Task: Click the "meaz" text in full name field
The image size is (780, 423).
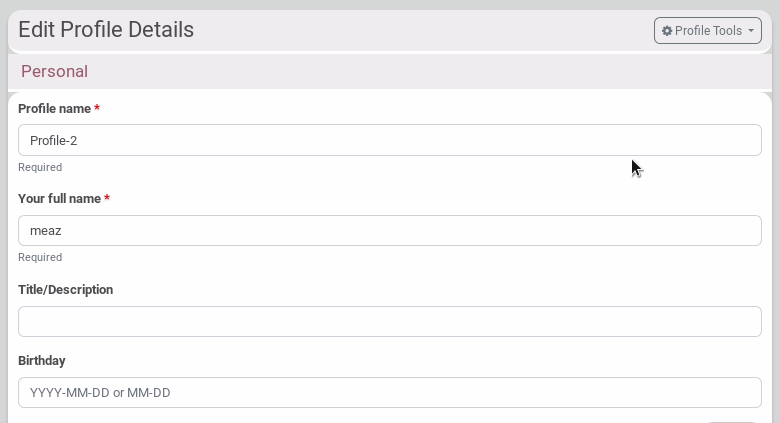Action: (x=46, y=231)
